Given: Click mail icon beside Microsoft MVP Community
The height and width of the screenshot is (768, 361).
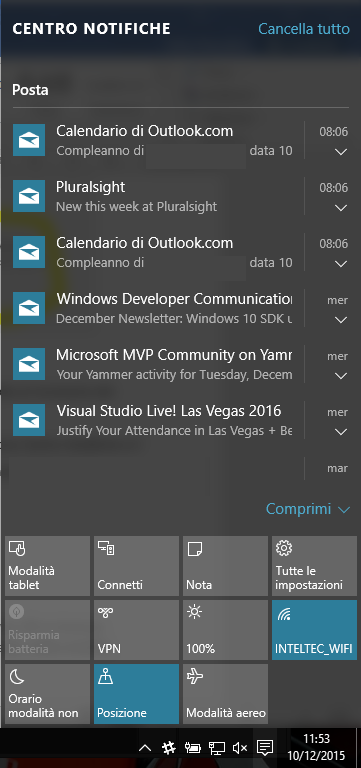Looking at the screenshot, I should point(29,364).
